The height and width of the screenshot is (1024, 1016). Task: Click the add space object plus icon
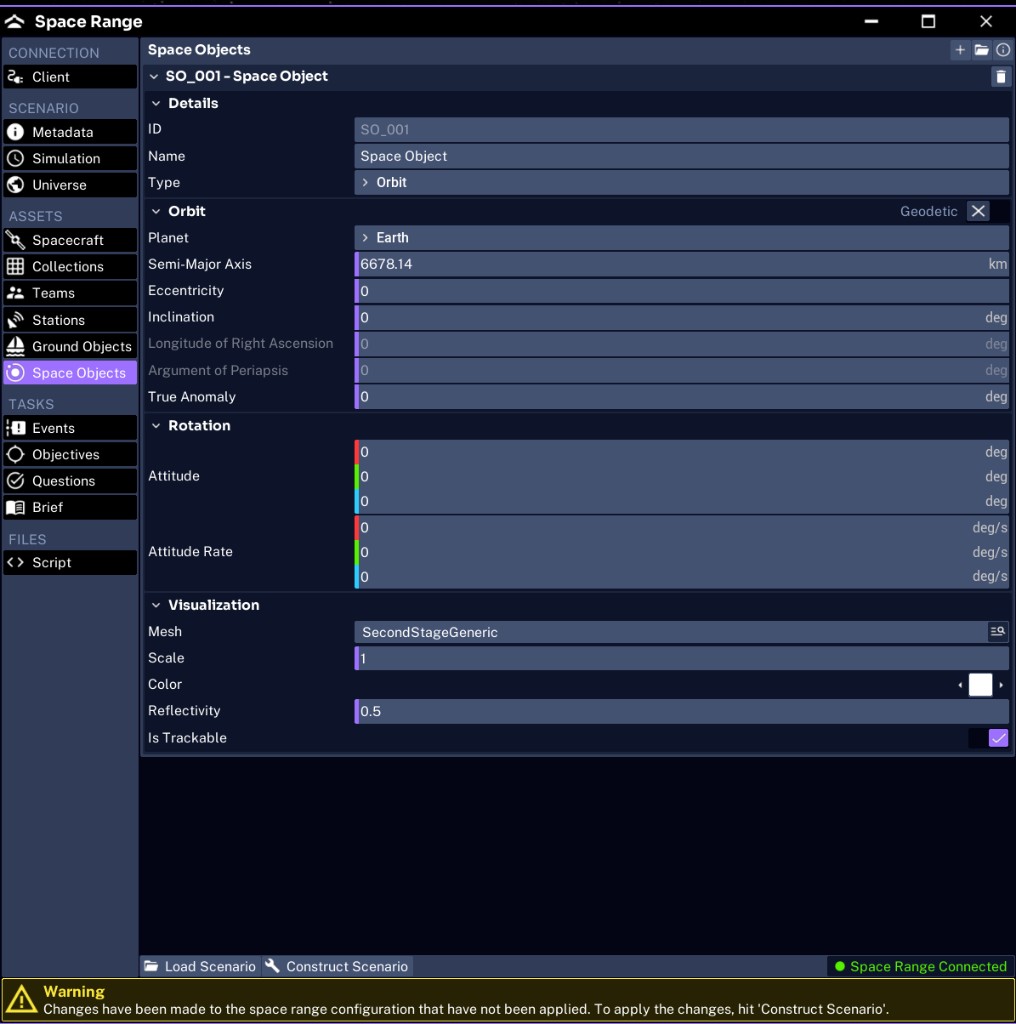tap(960, 50)
